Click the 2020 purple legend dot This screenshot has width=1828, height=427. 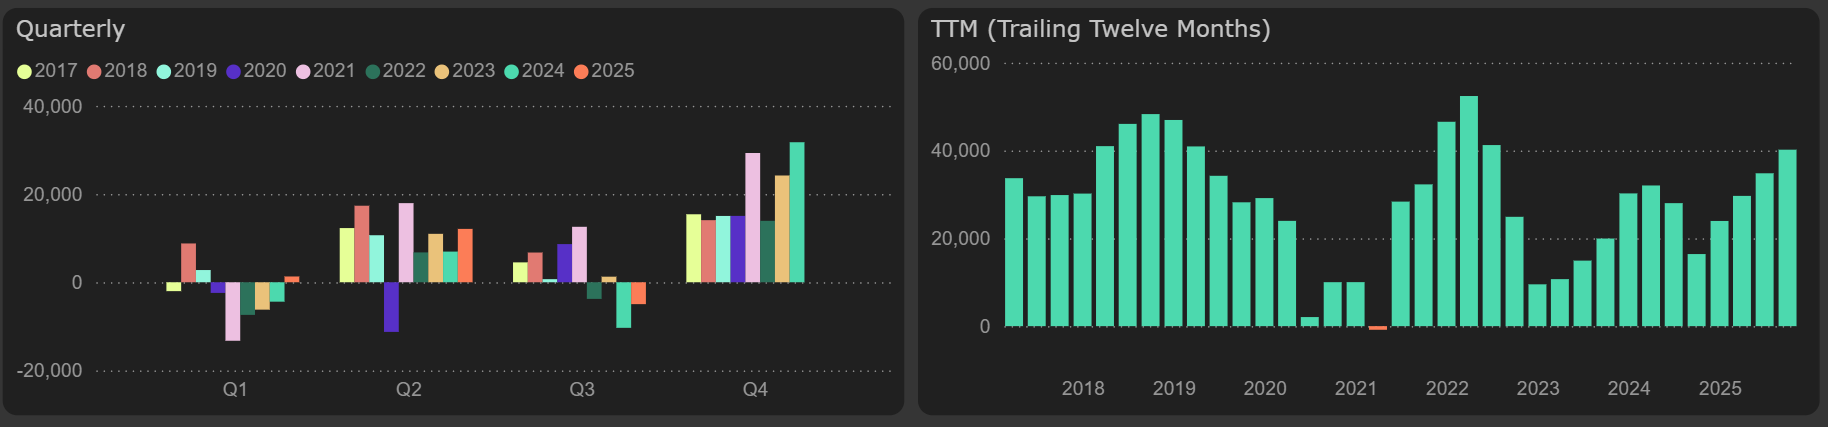coord(234,71)
